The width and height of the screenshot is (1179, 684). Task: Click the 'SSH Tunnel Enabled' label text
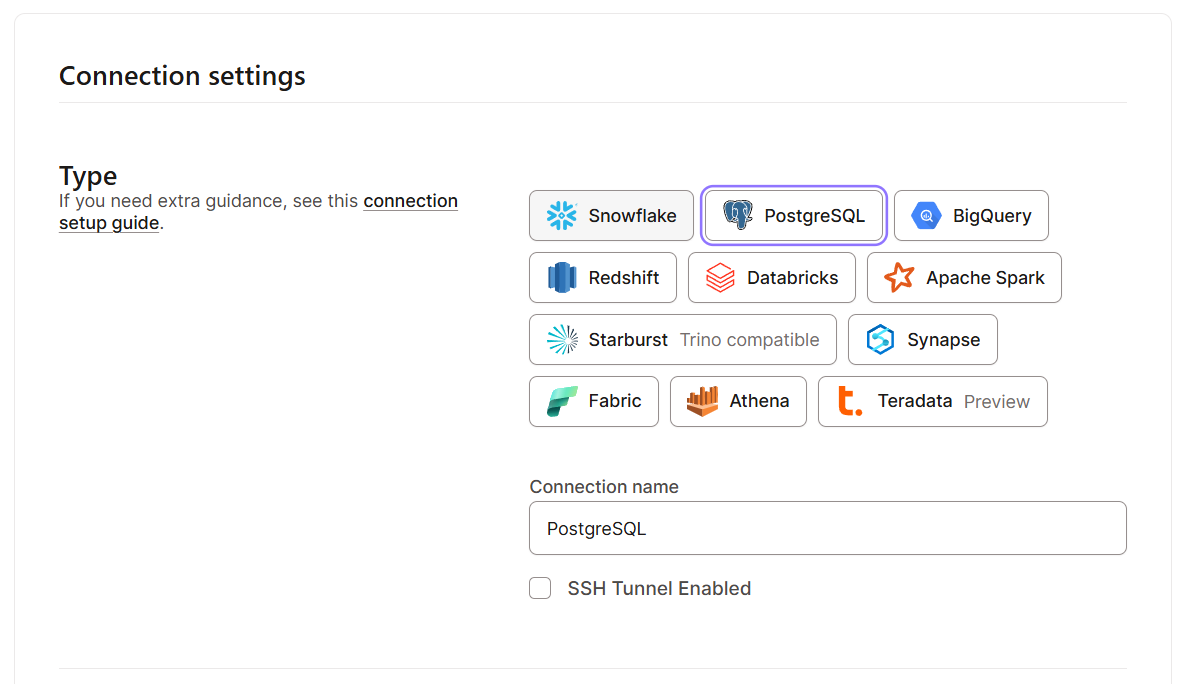coord(659,588)
